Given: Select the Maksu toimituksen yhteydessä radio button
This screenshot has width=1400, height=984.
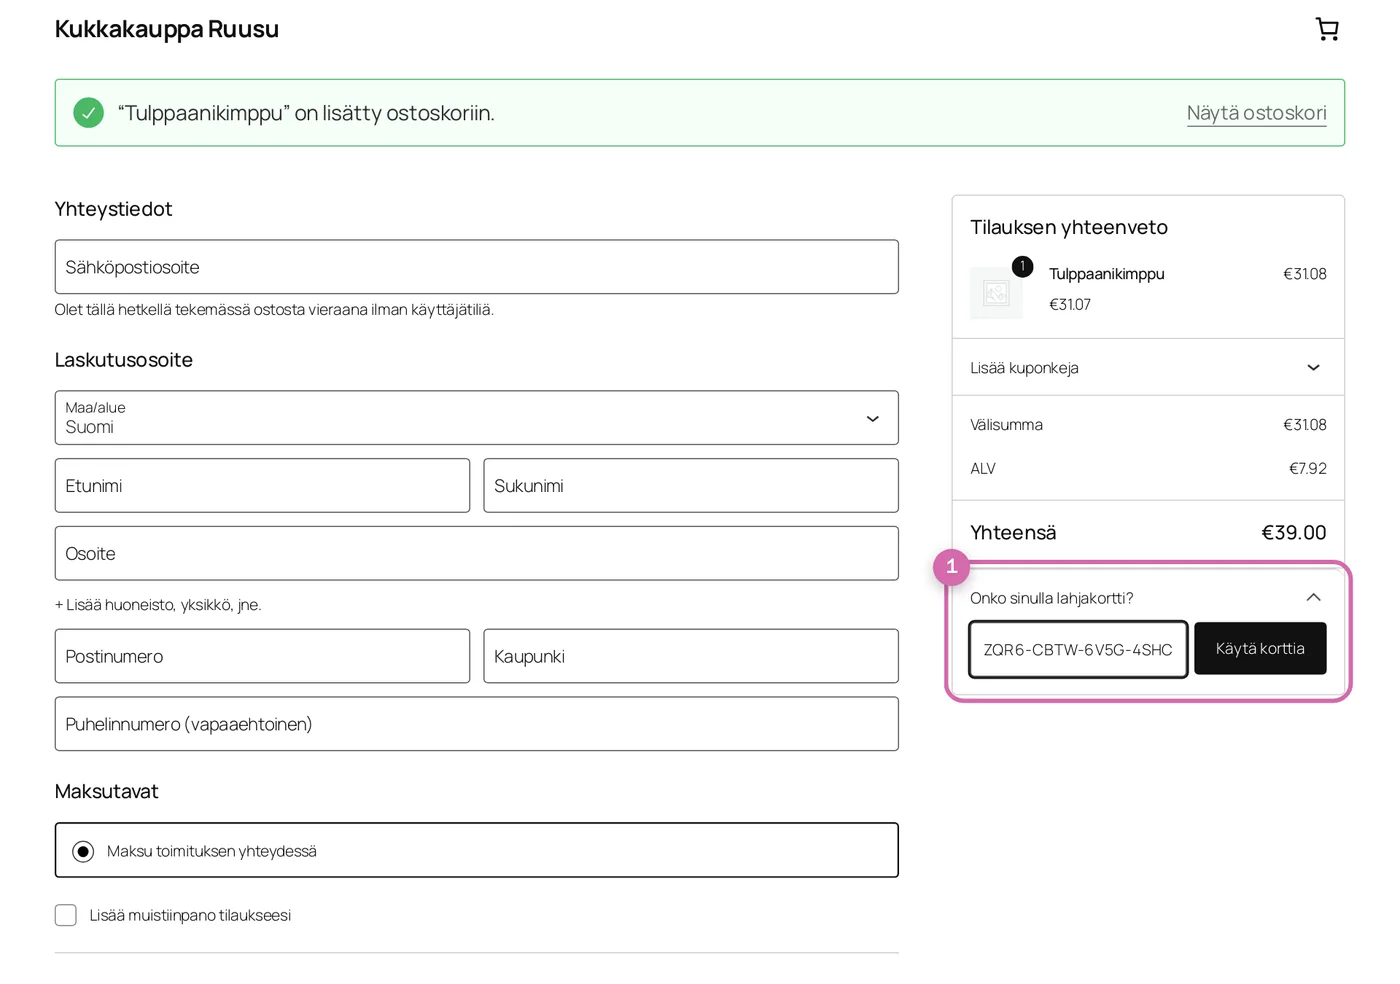Looking at the screenshot, I should click(83, 851).
